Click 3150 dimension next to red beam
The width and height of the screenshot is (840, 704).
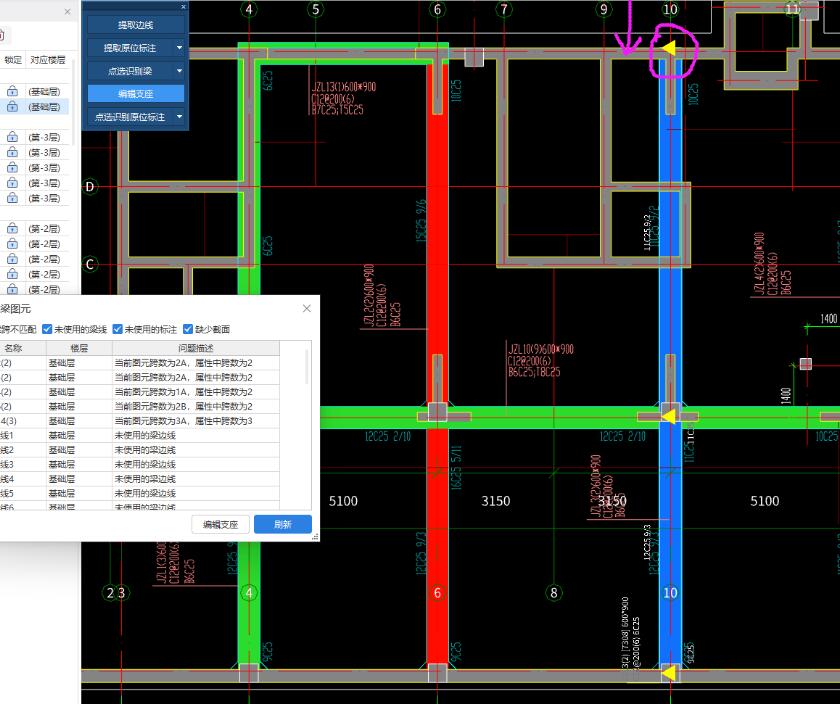click(x=496, y=501)
